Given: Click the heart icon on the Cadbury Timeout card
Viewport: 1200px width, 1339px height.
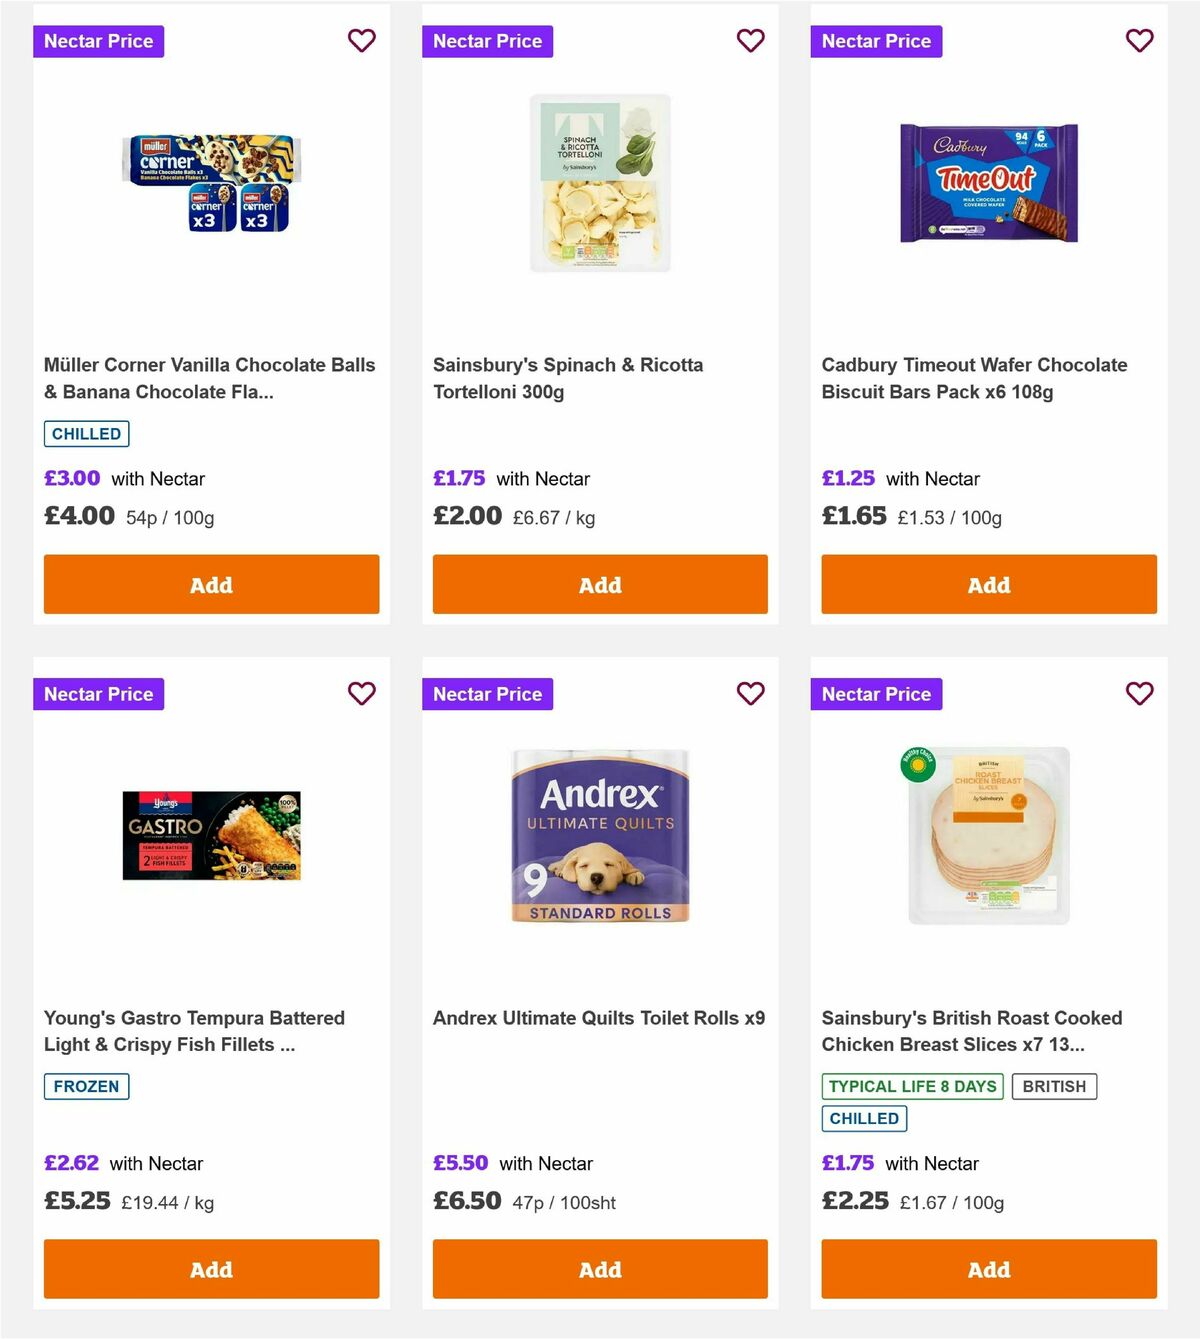Looking at the screenshot, I should point(1139,41).
